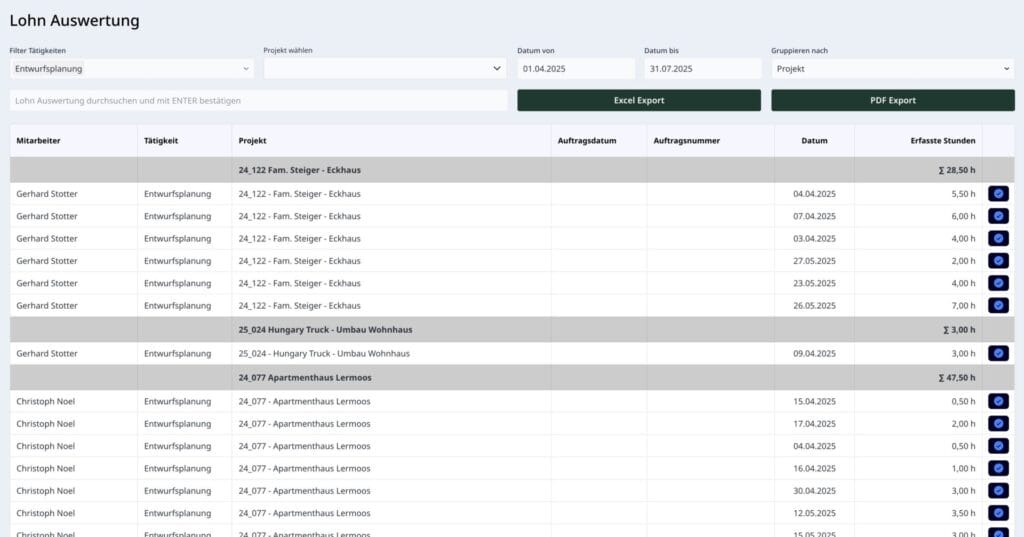Viewport: 1024px width, 537px height.
Task: Click the check badge on the 17.04.2025 row
Action: 998,424
